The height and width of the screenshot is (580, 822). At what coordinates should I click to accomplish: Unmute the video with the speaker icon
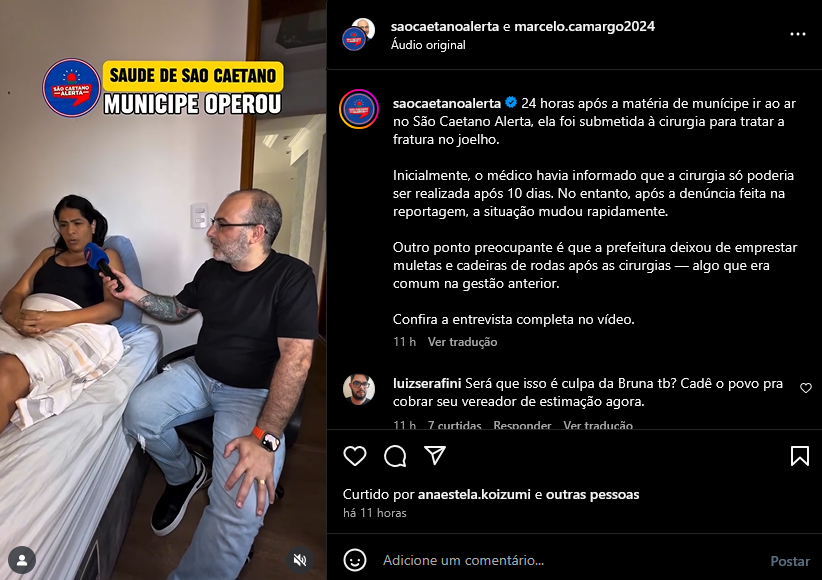coord(300,560)
